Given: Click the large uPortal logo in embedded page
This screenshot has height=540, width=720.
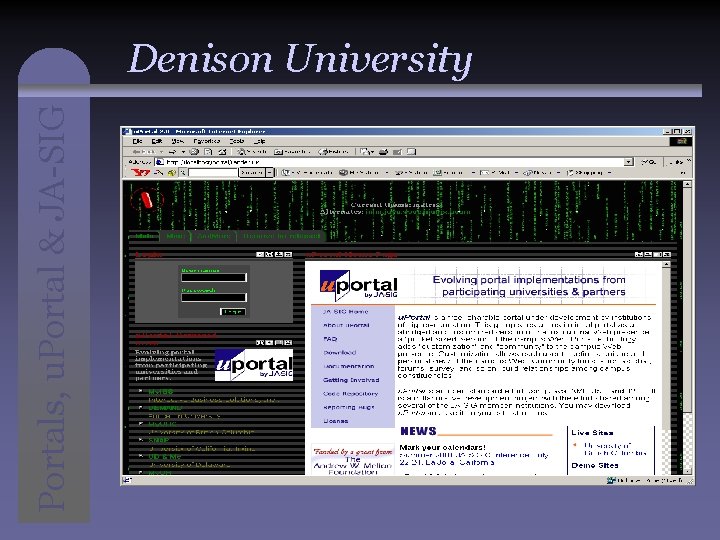Looking at the screenshot, I should point(358,285).
